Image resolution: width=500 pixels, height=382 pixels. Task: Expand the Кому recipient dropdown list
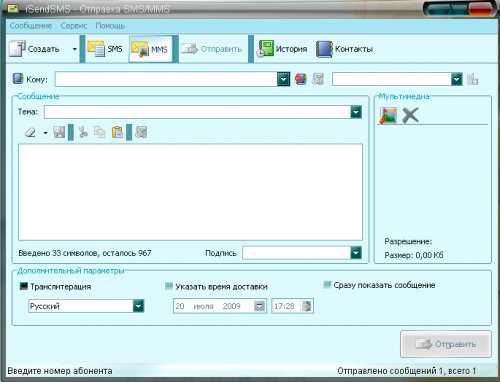click(283, 79)
